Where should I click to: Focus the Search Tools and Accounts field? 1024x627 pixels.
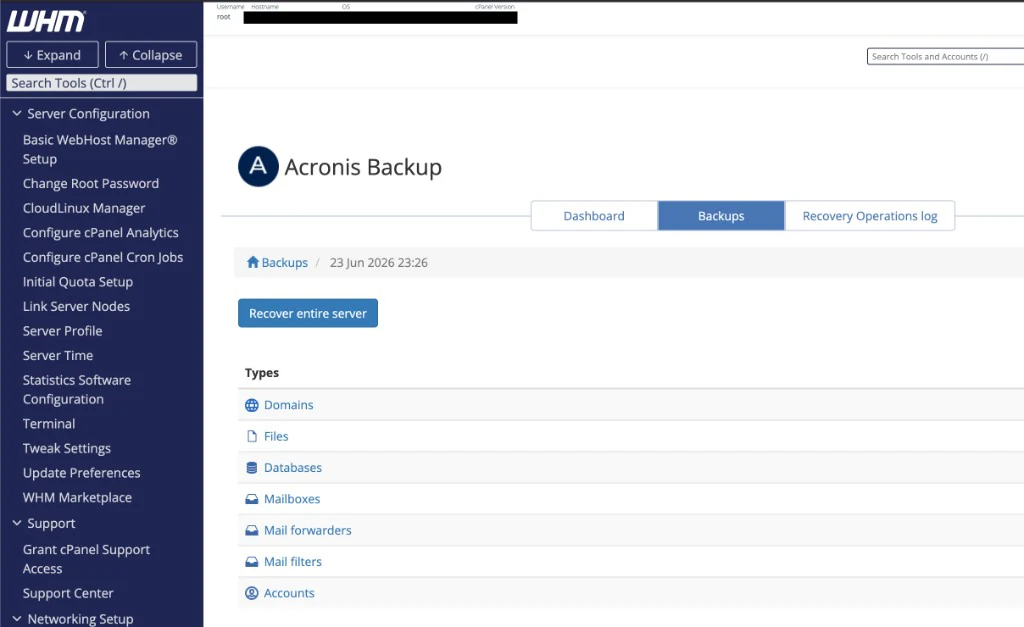(x=945, y=57)
